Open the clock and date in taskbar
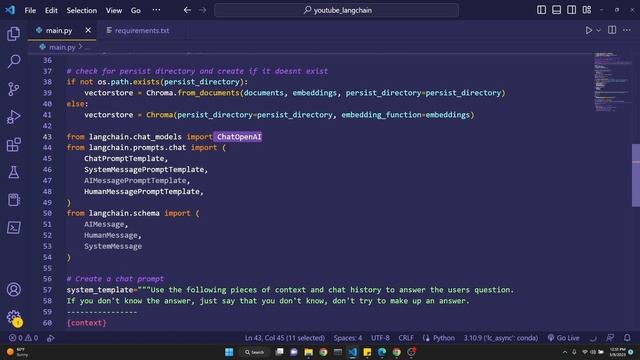This screenshot has height=360, width=640. (x=618, y=352)
